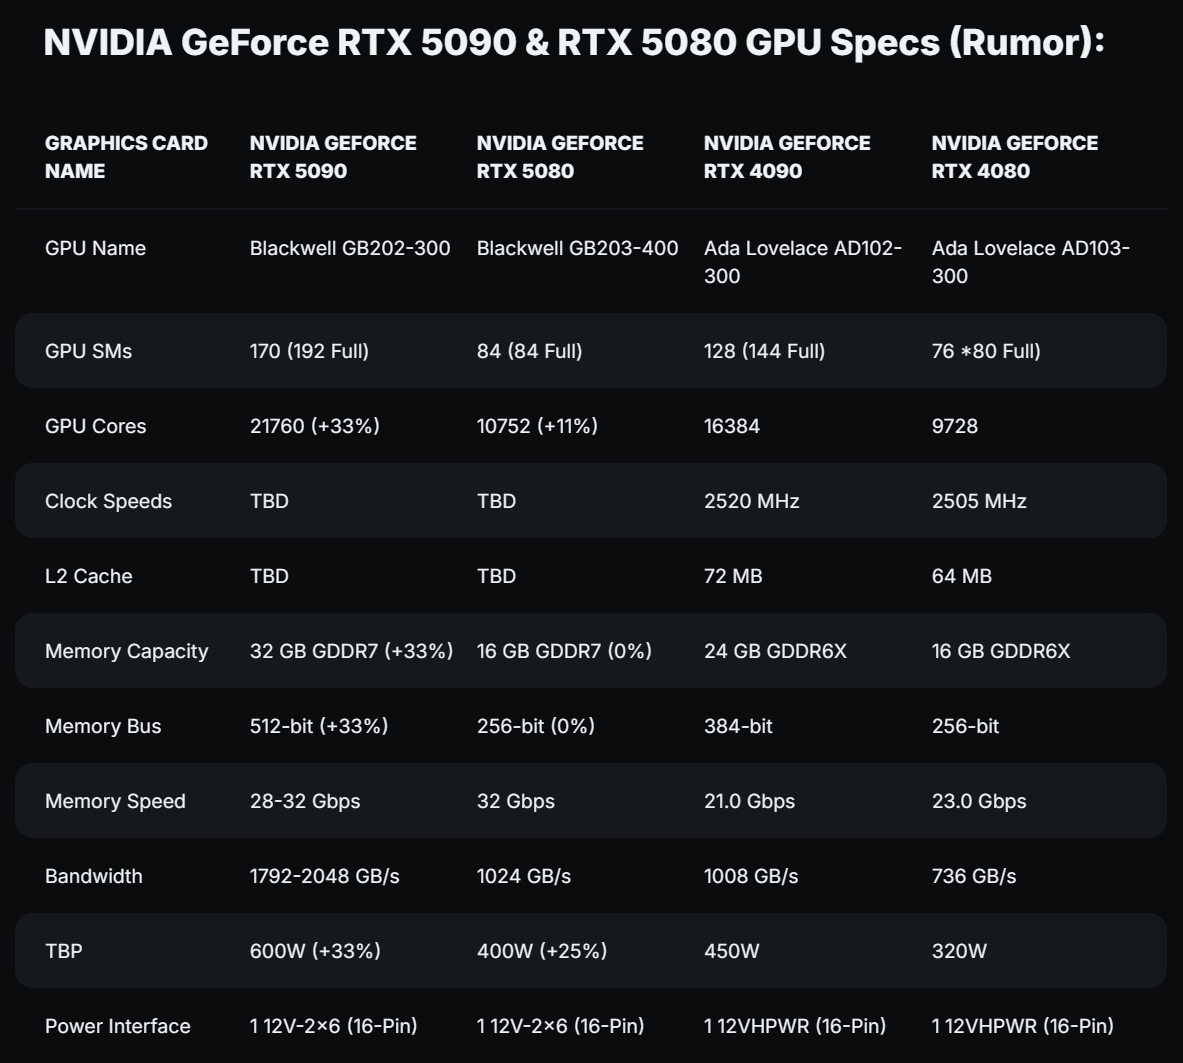Image resolution: width=1183 pixels, height=1063 pixels.
Task: Select the NVIDIA GeForce RTX 5080 column header
Action: [560, 157]
